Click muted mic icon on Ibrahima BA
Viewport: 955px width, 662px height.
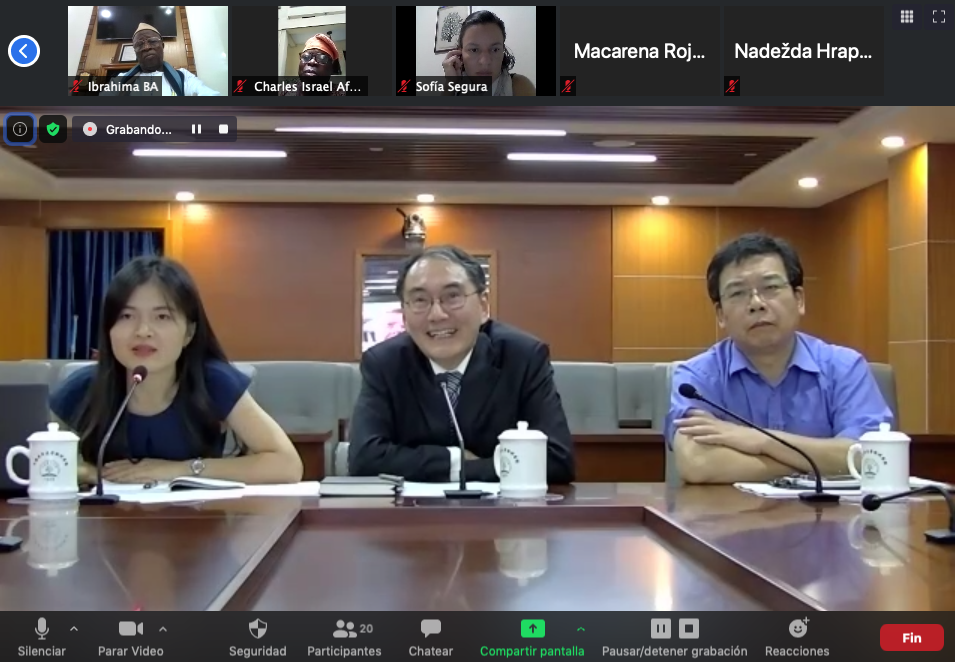click(76, 86)
